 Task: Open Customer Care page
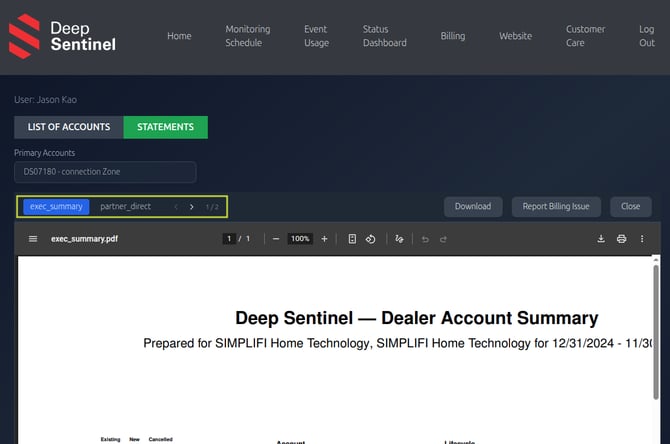[x=585, y=36]
